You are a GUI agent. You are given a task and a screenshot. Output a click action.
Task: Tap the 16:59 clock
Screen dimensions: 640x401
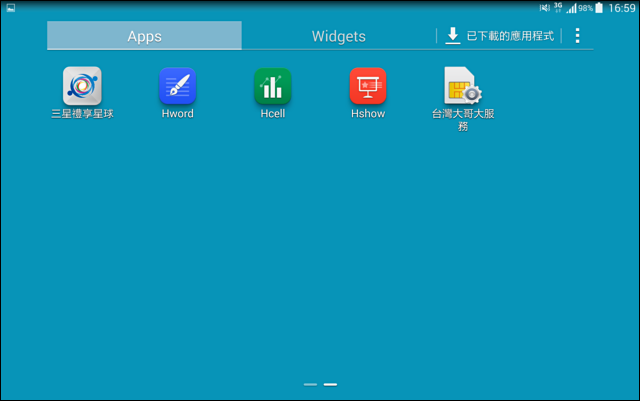pos(622,8)
